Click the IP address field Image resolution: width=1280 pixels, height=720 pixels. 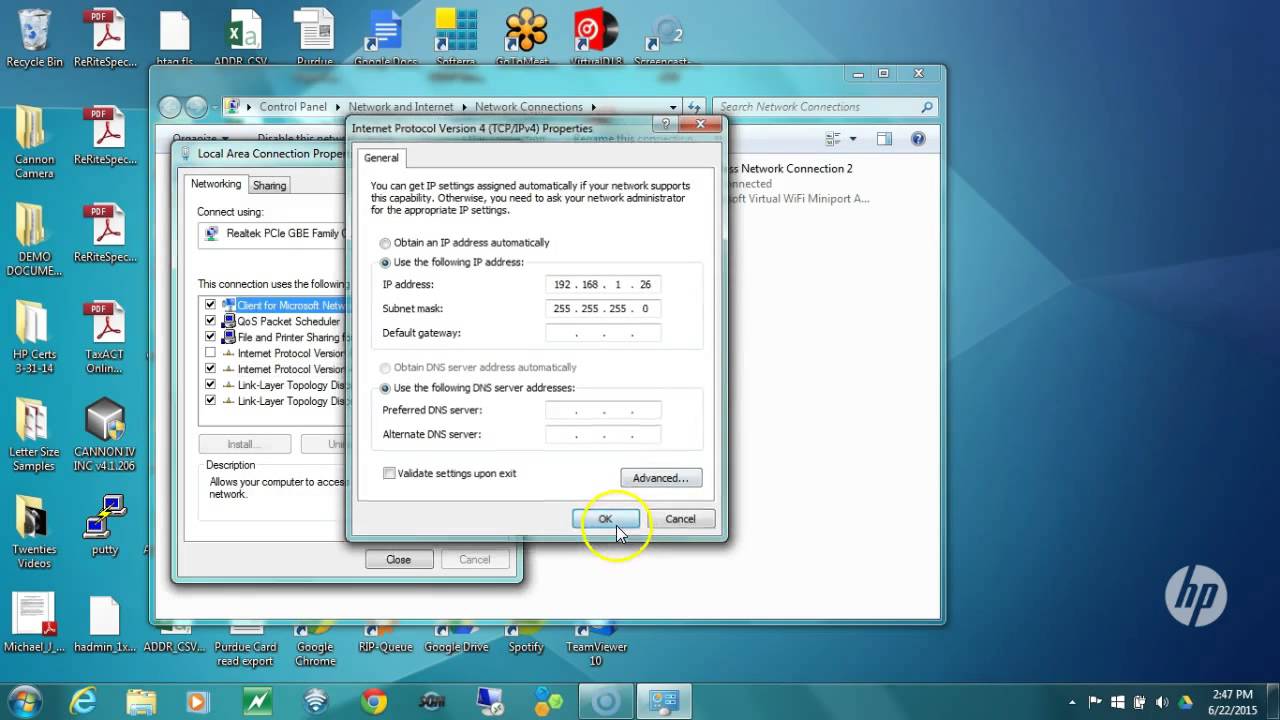point(603,284)
